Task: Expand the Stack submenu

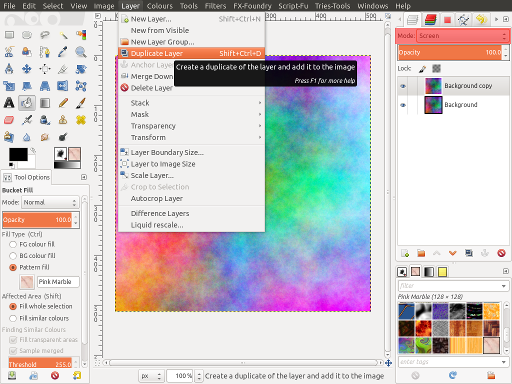Action: tap(192, 103)
